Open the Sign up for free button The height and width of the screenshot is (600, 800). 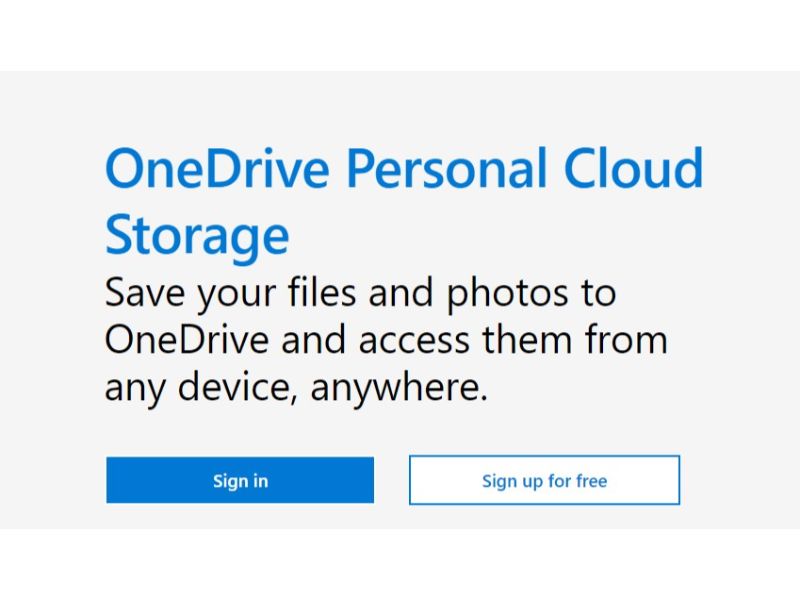point(544,480)
